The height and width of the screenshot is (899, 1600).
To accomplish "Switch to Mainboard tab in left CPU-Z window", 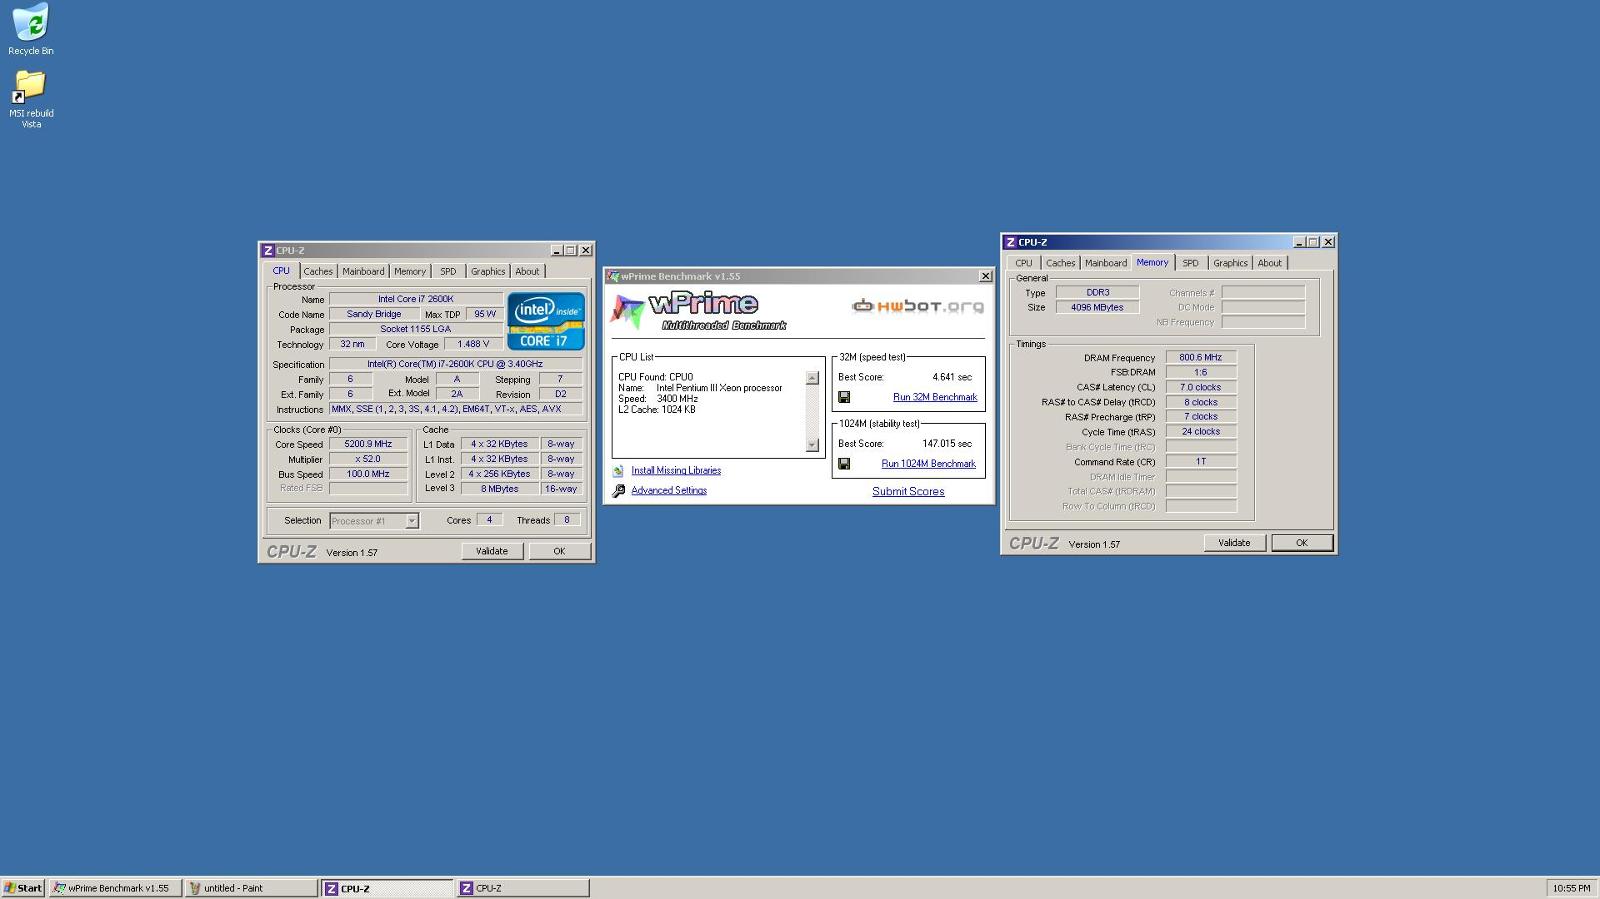I will coord(363,272).
